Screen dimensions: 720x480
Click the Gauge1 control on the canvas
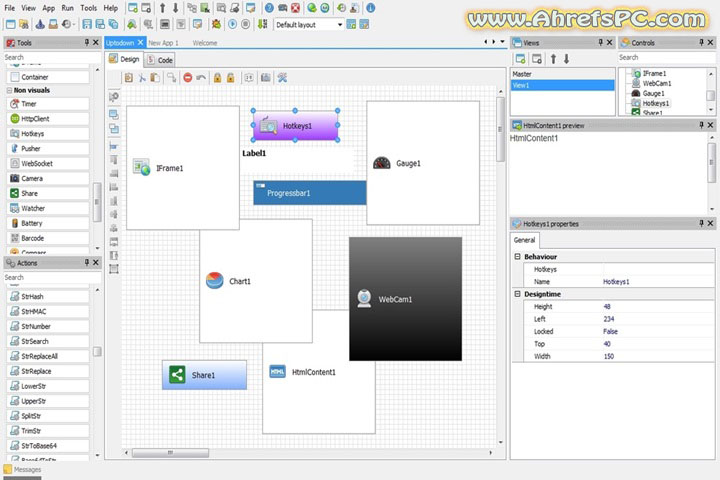tap(423, 163)
